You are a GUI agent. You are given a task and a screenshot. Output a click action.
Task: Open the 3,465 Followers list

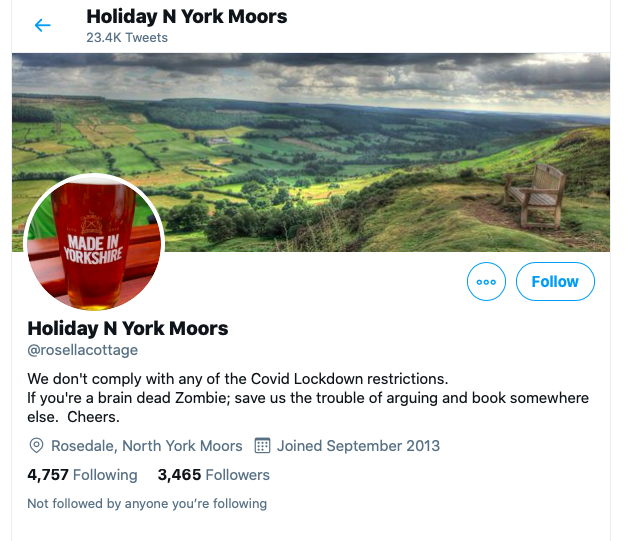click(214, 475)
